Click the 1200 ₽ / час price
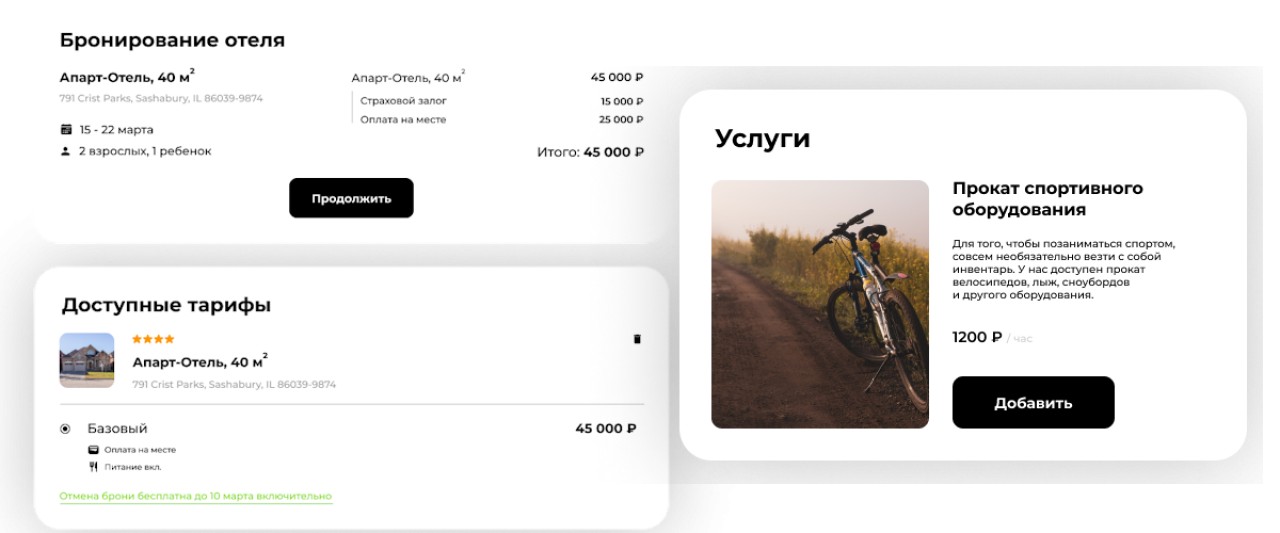This screenshot has width=1280, height=533. coord(992,338)
